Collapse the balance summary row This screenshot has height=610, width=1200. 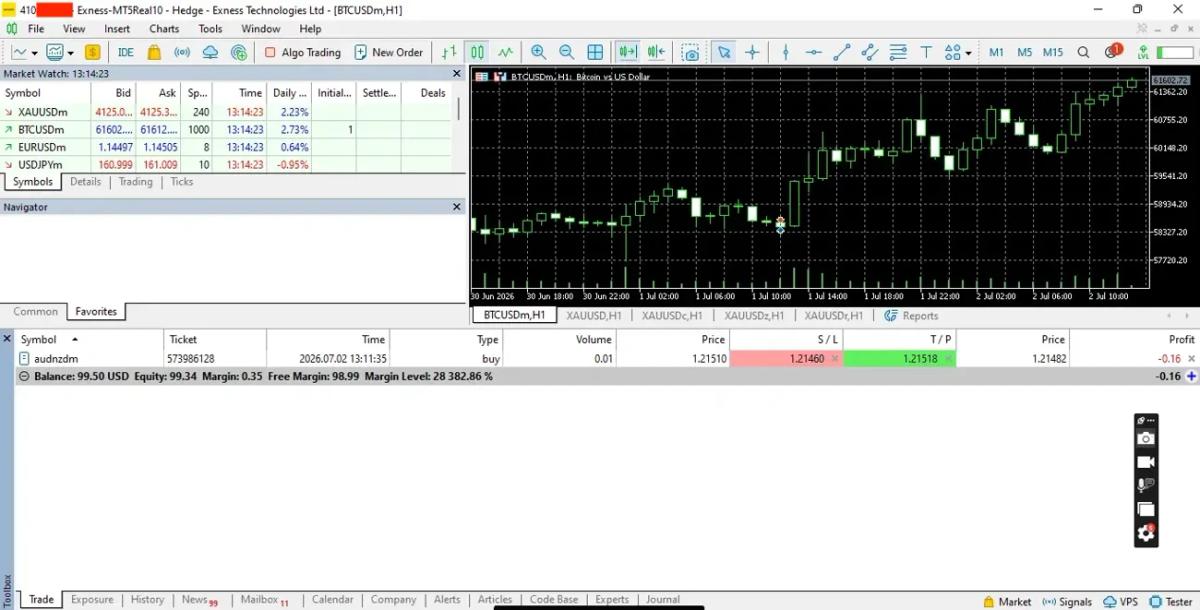[24, 377]
